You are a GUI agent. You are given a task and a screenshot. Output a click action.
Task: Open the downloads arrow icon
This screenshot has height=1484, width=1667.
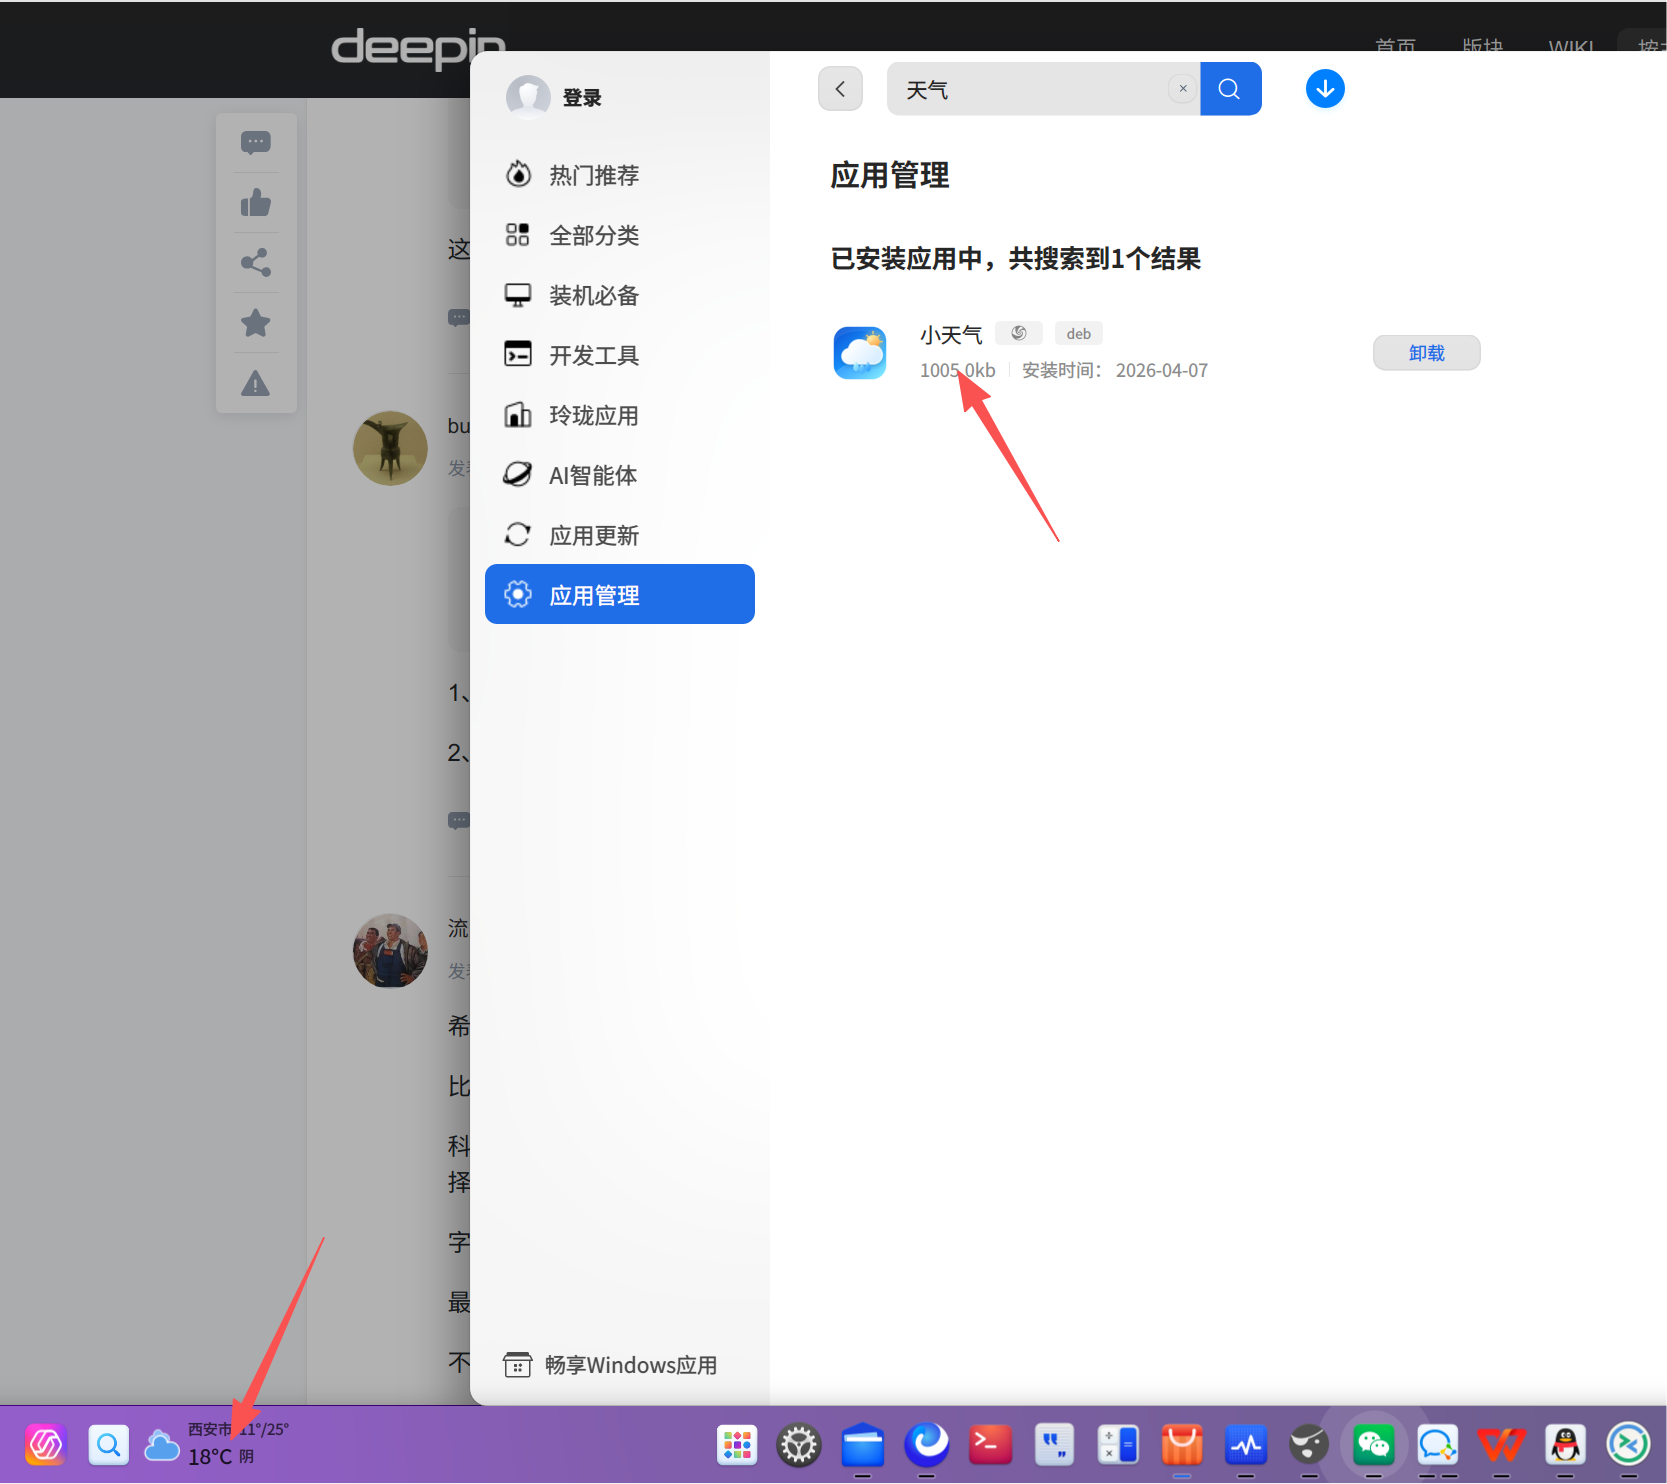[1325, 89]
